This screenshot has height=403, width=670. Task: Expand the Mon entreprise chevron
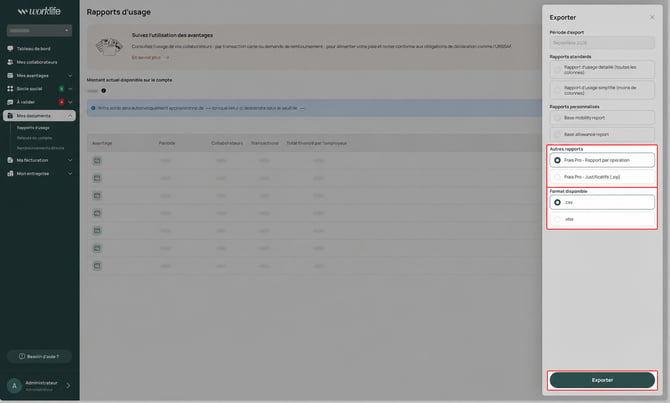pyautogui.click(x=70, y=174)
